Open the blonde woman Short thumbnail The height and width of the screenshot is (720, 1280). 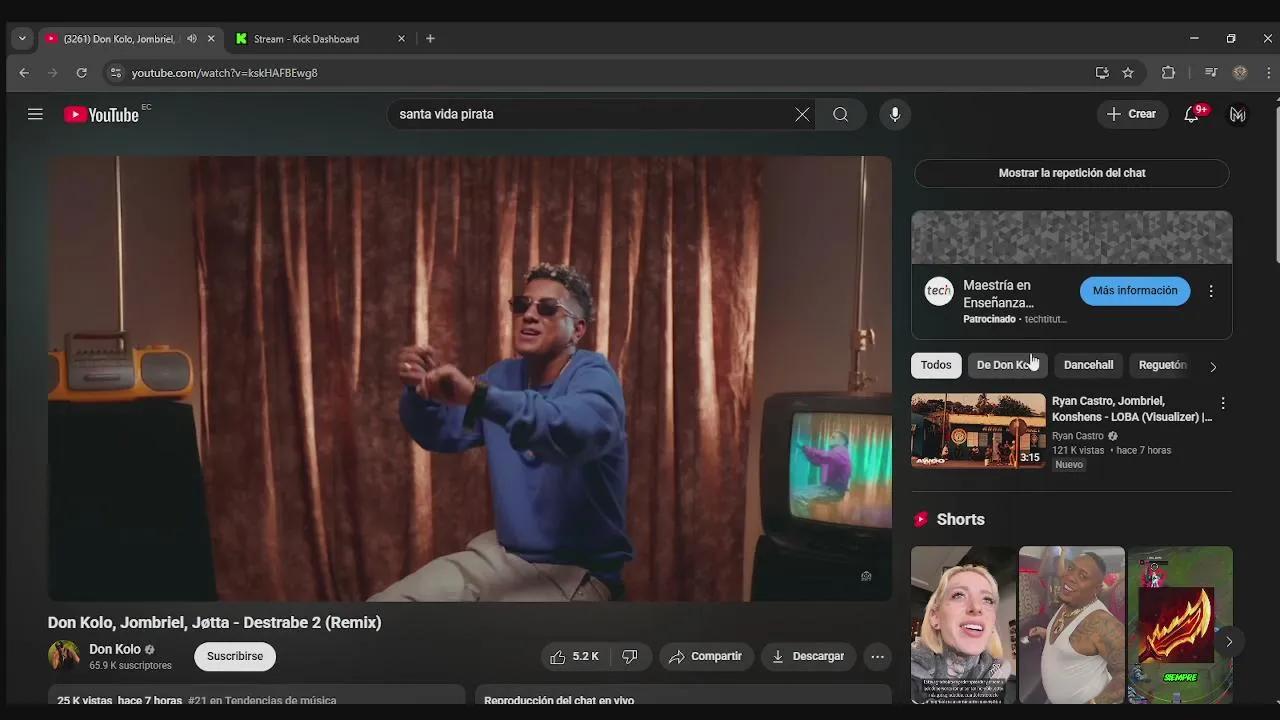click(x=963, y=625)
